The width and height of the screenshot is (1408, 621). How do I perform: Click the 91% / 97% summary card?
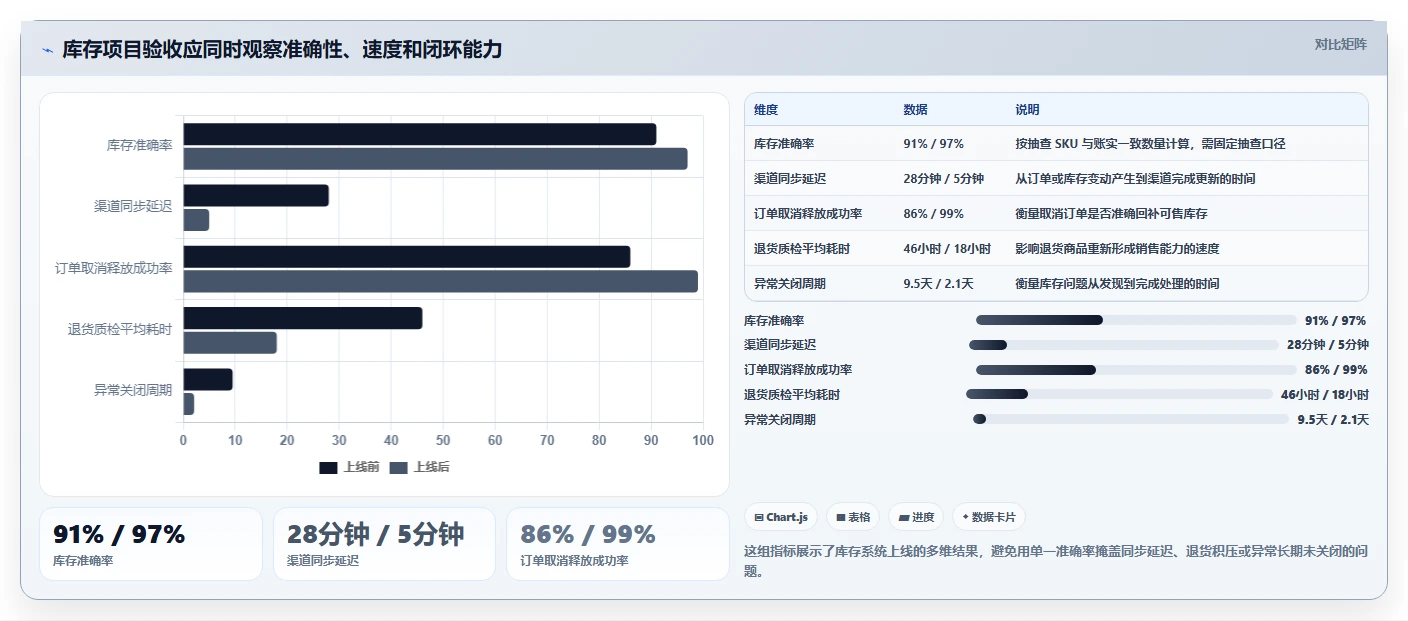point(151,544)
